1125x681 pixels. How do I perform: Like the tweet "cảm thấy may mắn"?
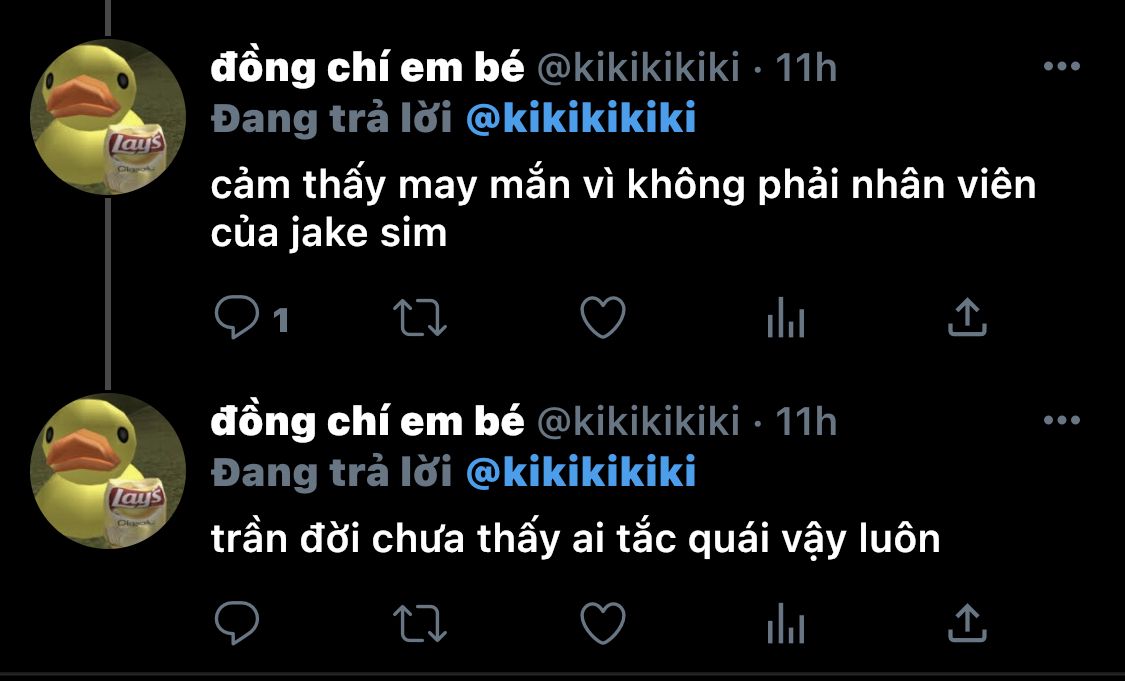[603, 318]
